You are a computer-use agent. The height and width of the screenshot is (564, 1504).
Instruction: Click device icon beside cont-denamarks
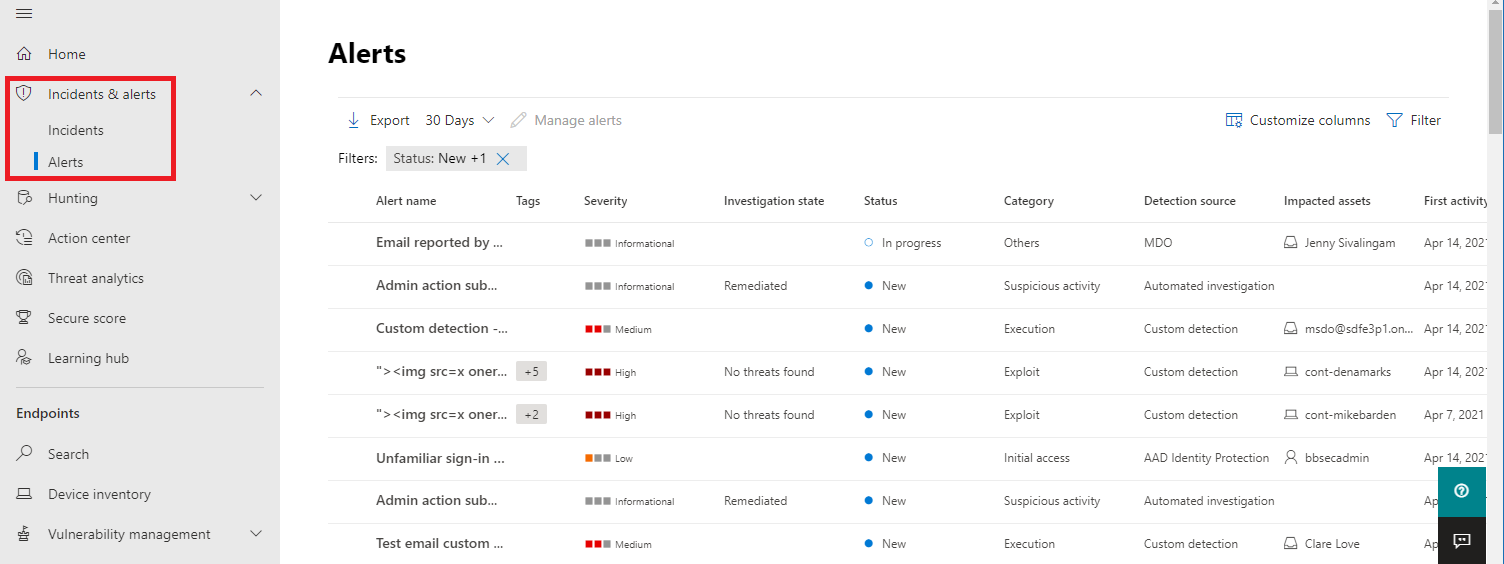(x=1291, y=372)
